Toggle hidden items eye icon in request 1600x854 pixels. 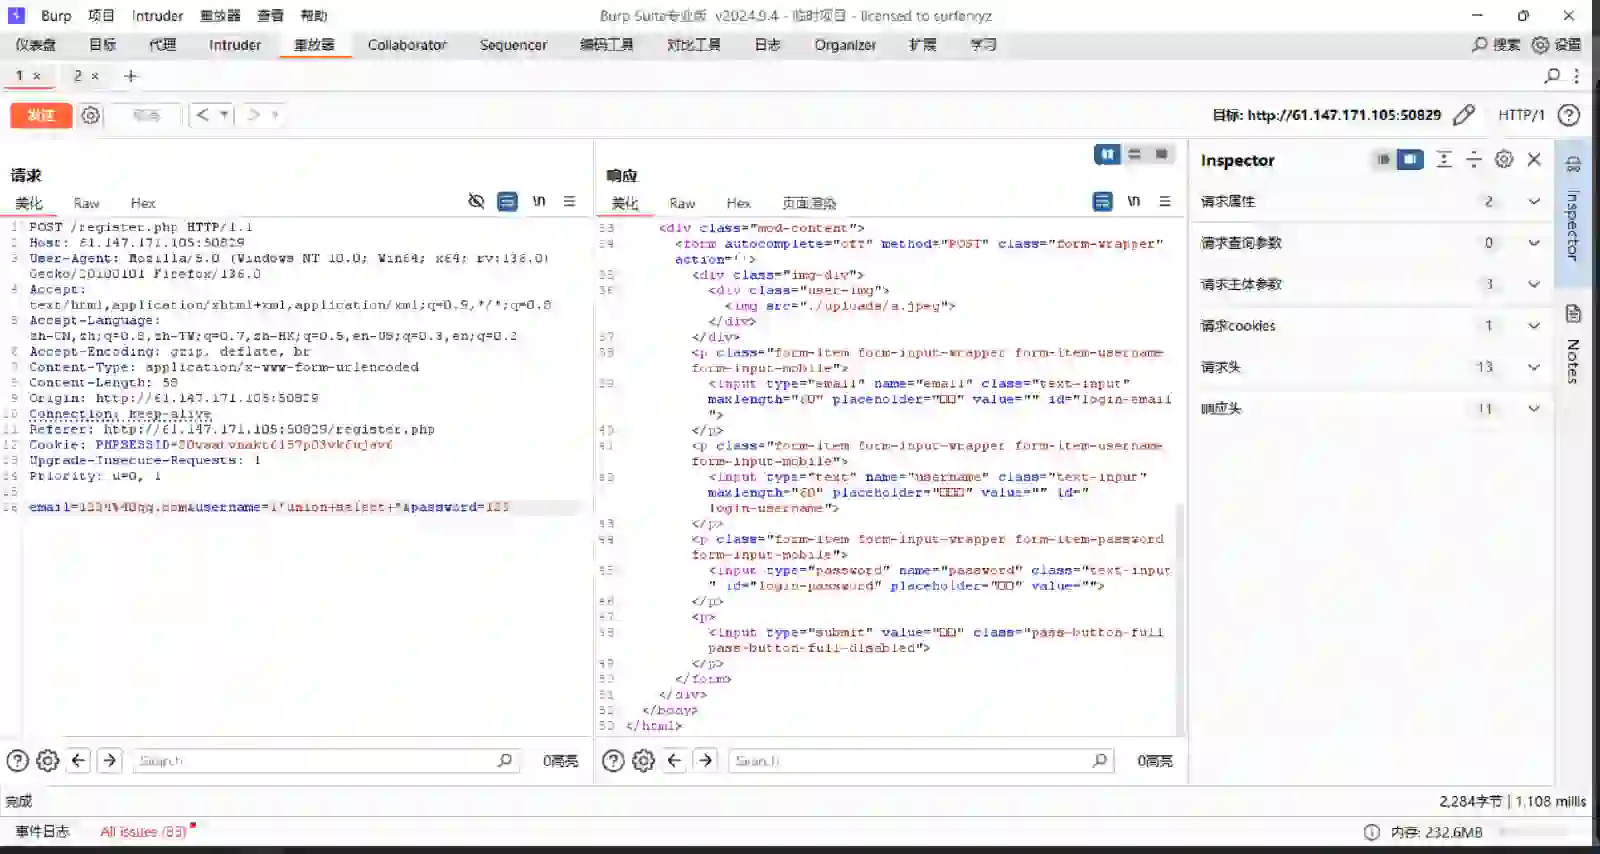(476, 201)
